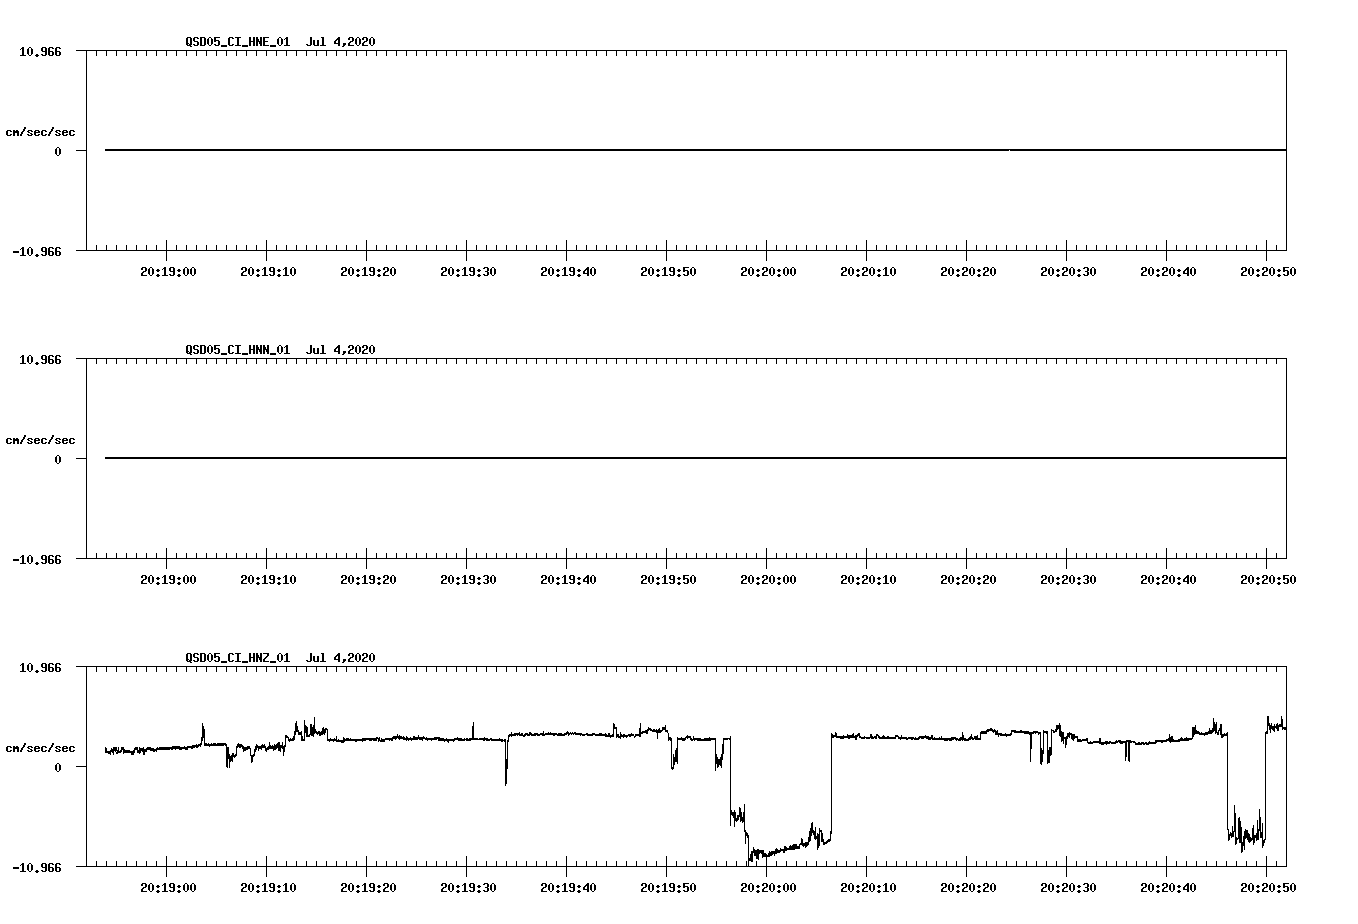Click the 0 axis label of HNE plot
The height and width of the screenshot is (924, 1358).
tap(58, 151)
